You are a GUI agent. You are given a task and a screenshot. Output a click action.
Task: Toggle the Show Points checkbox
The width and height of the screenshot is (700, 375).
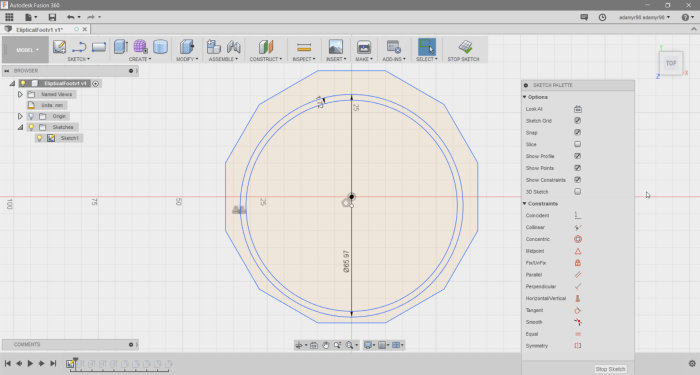coord(578,168)
